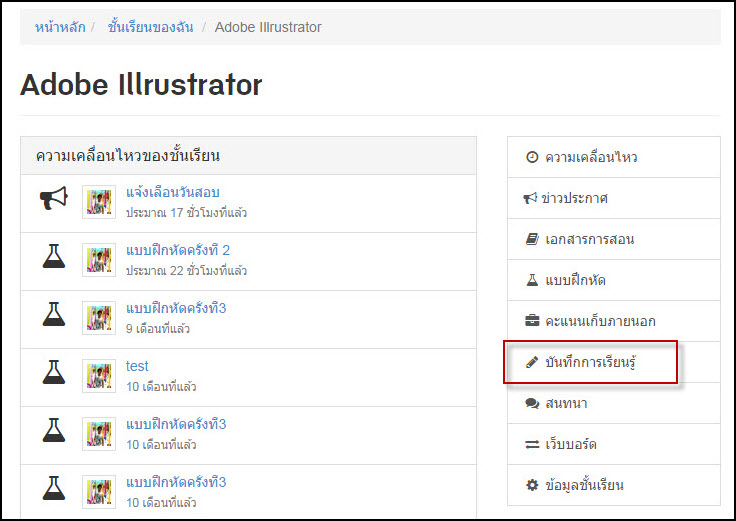Image resolution: width=736 pixels, height=521 pixels.
Task: Click '9 เดือนที่แล้ว' timestamp text
Action: (x=158, y=329)
